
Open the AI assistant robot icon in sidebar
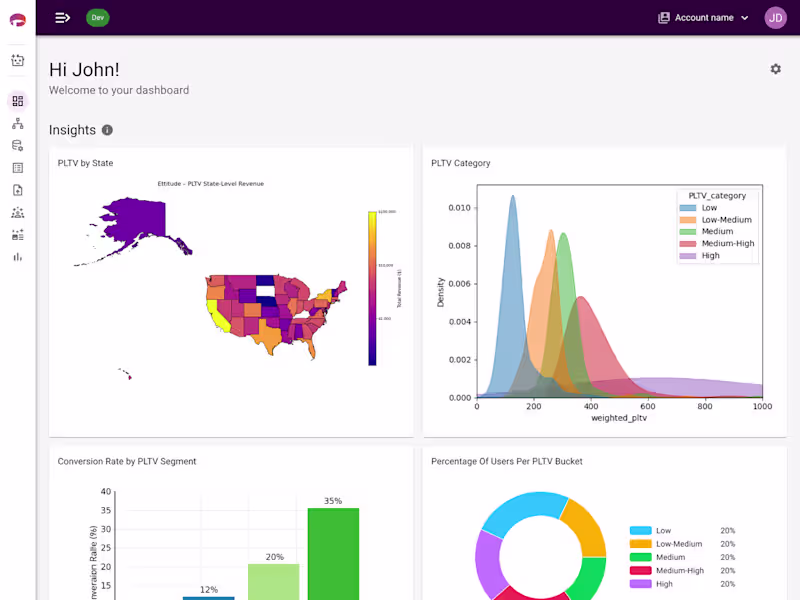tap(18, 60)
